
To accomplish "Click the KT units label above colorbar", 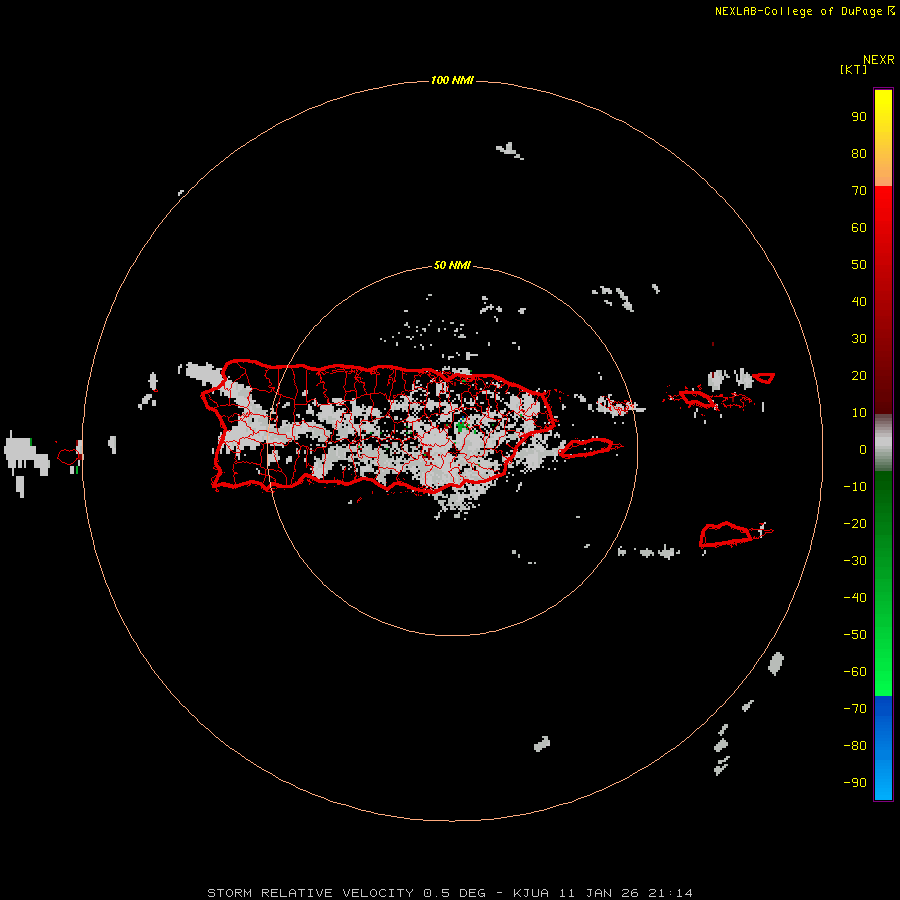I will [x=853, y=69].
